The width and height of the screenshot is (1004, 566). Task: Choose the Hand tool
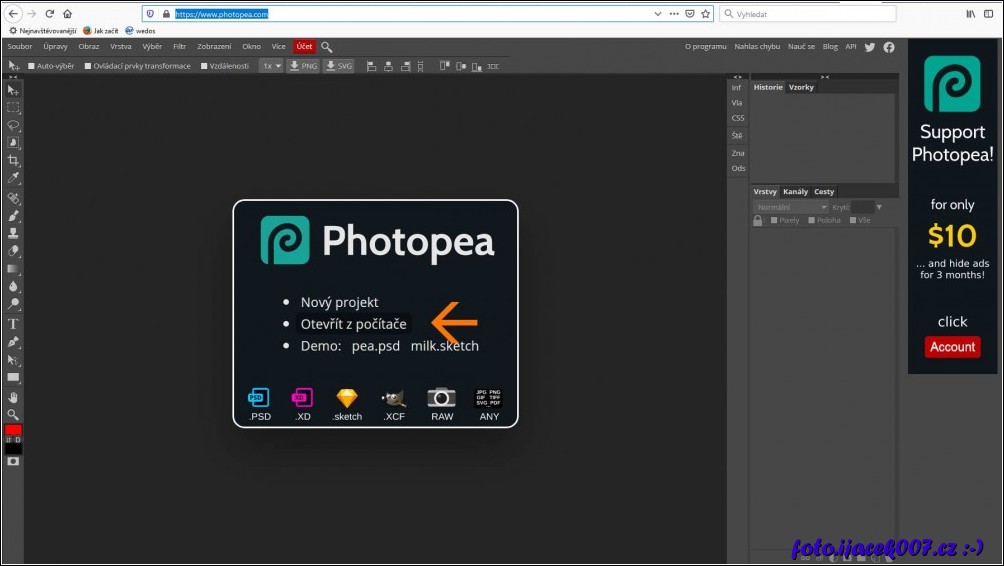(x=13, y=397)
